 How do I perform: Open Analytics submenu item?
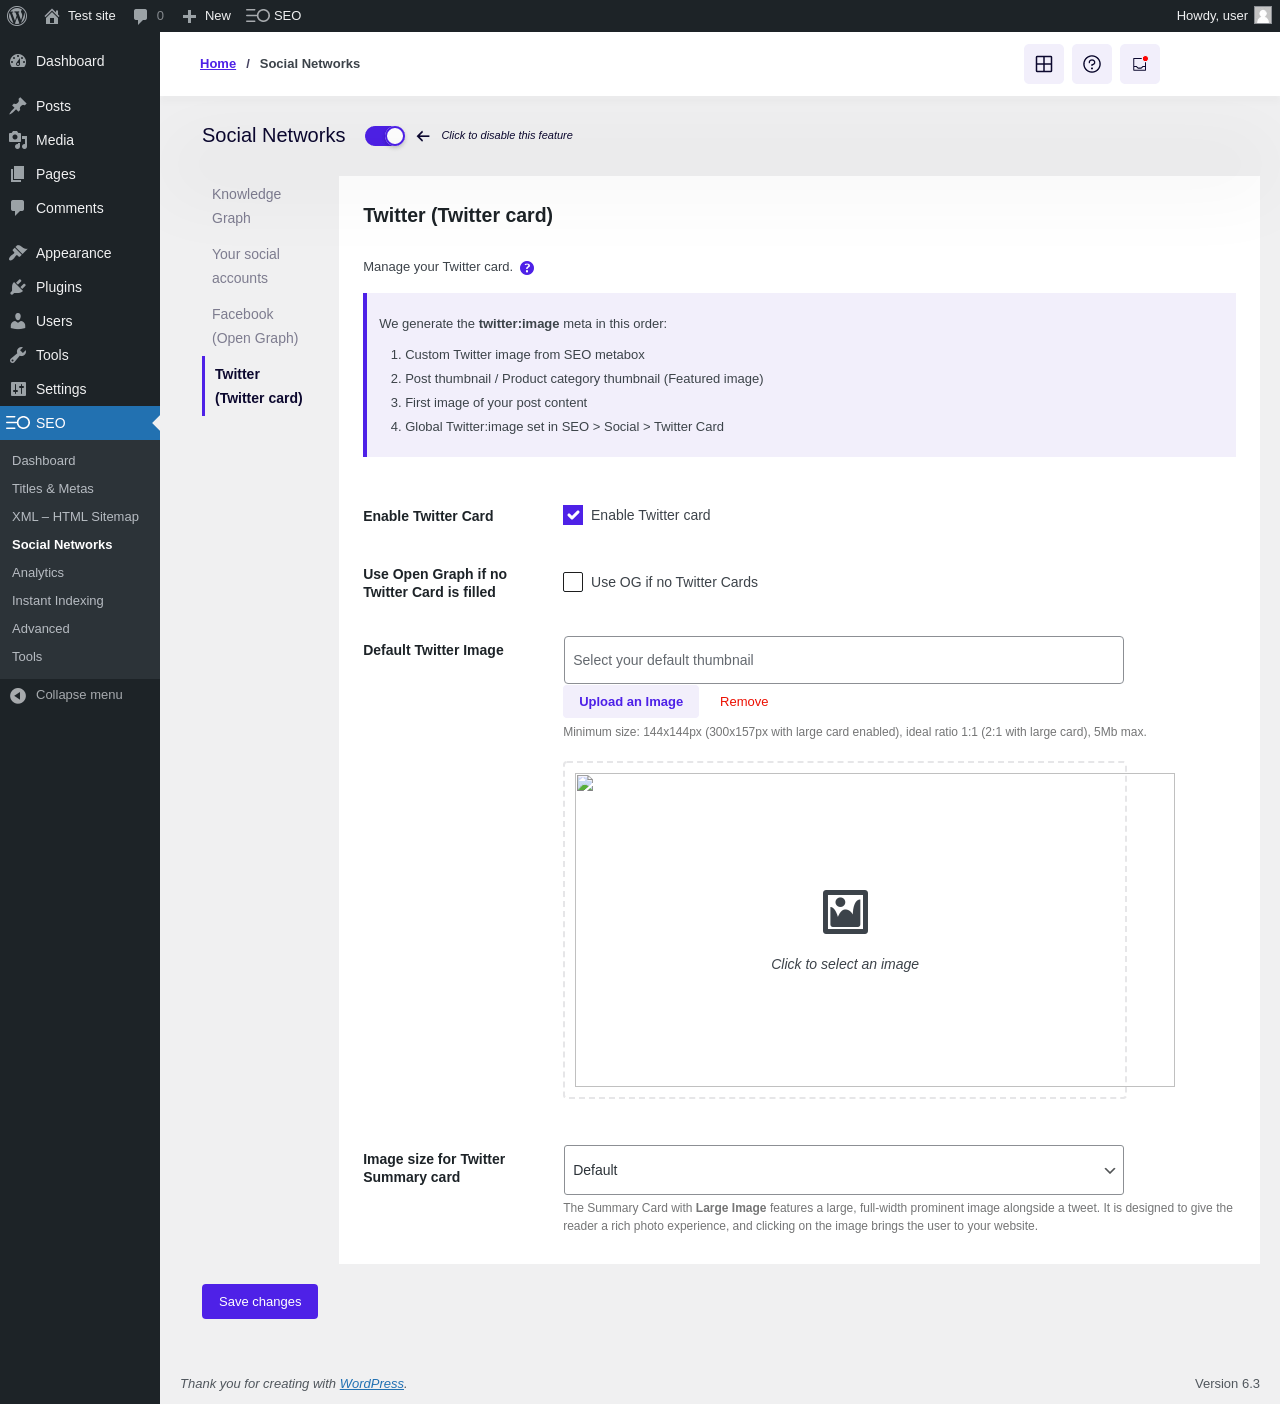38,573
